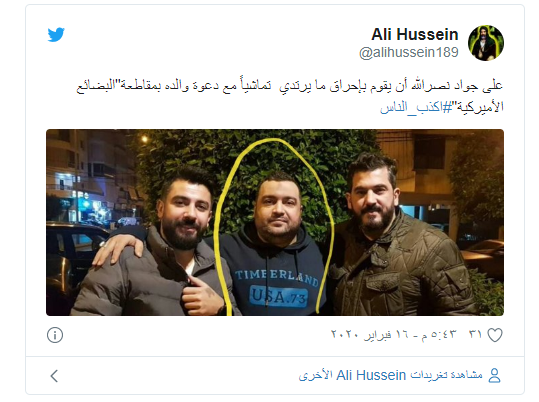Image resolution: width=539 pixels, height=402 pixels.
Task: Open مشاهدة تغريدات Ali Hussein الأخرى link
Action: point(390,375)
